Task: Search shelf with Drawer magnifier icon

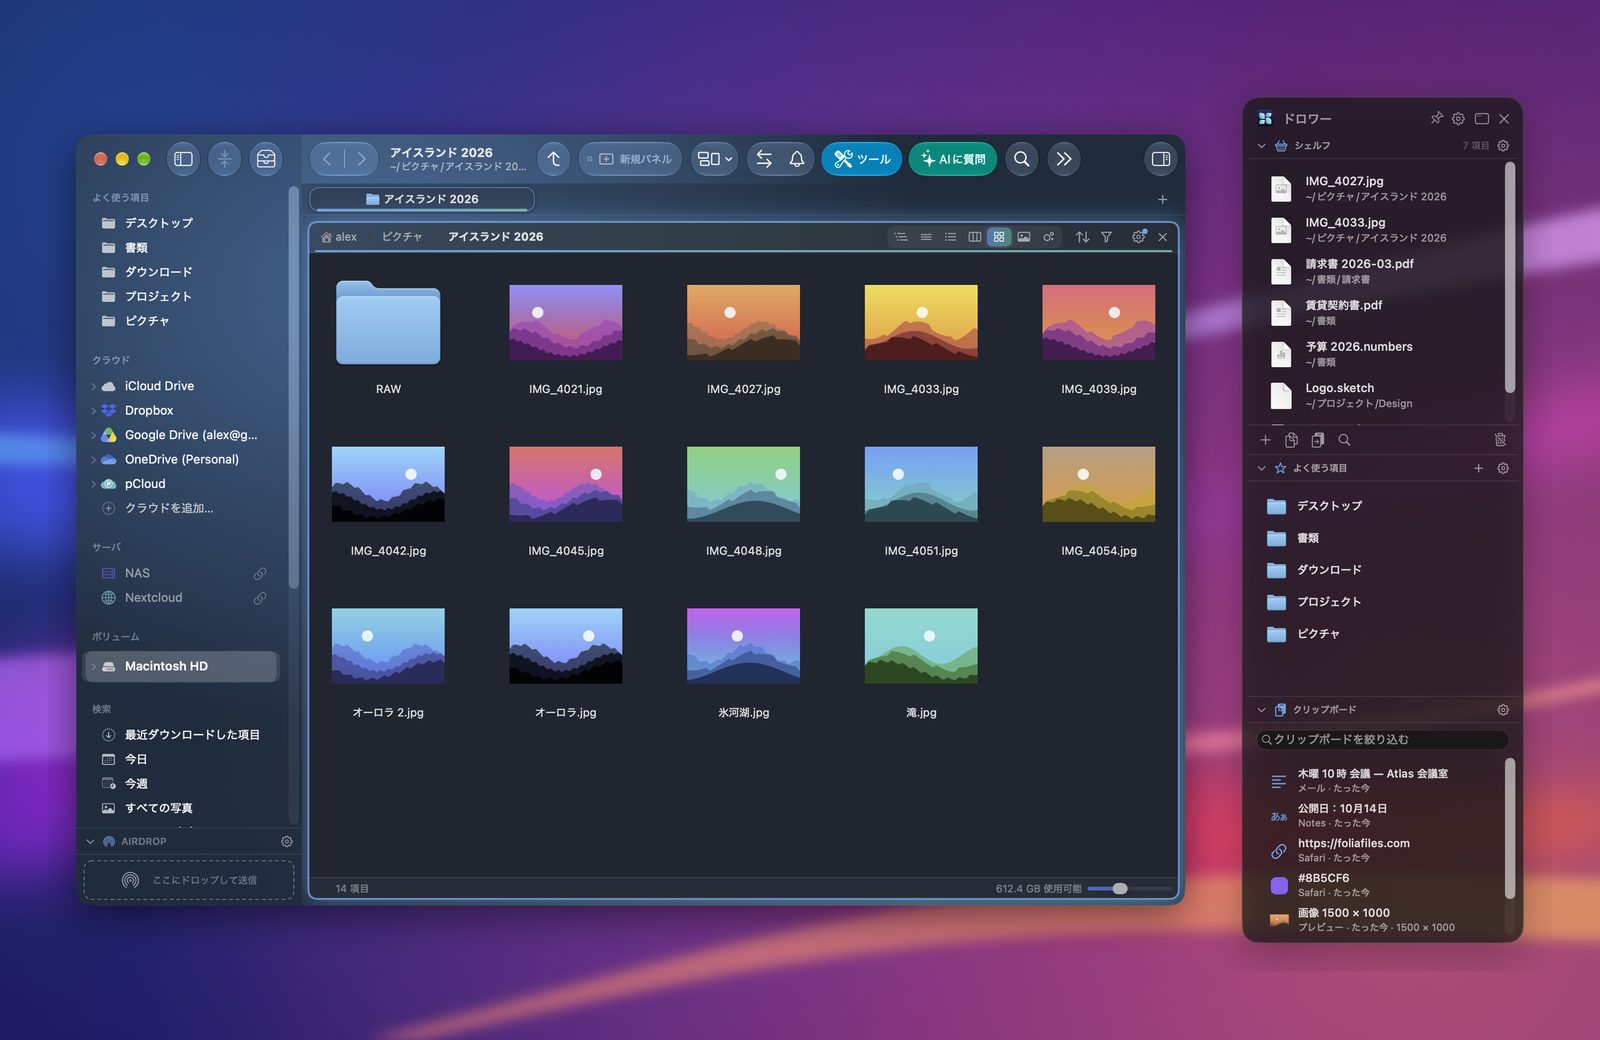Action: 1345,440
